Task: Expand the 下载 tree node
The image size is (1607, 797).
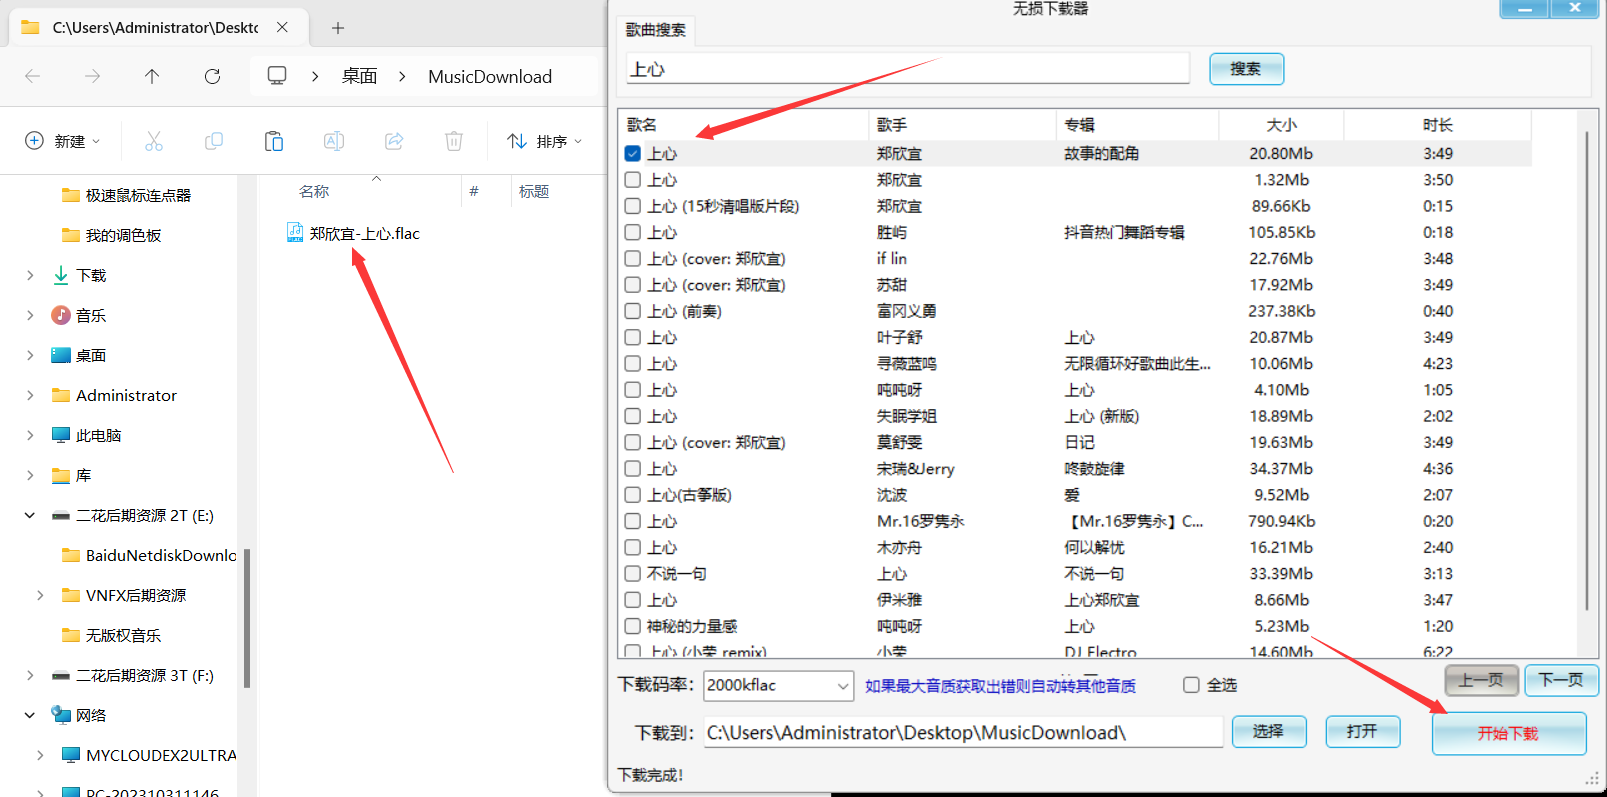Action: coord(30,275)
